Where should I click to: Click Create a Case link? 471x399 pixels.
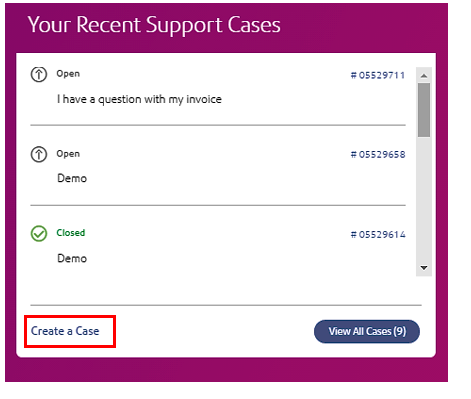tap(65, 331)
